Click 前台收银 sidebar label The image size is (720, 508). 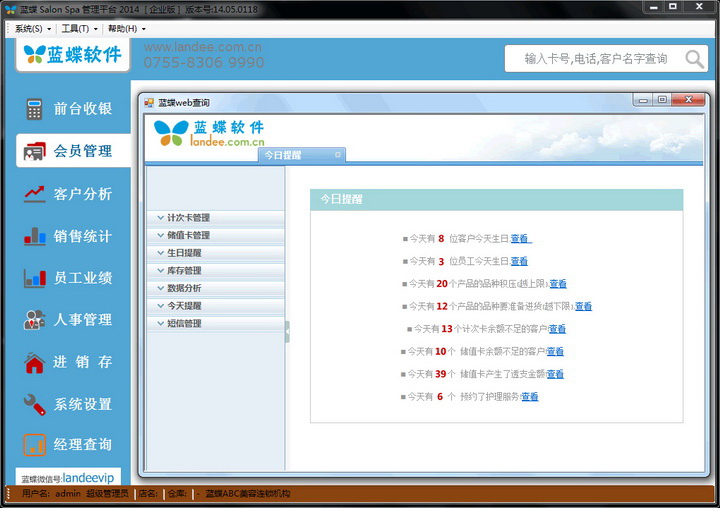(x=83, y=109)
